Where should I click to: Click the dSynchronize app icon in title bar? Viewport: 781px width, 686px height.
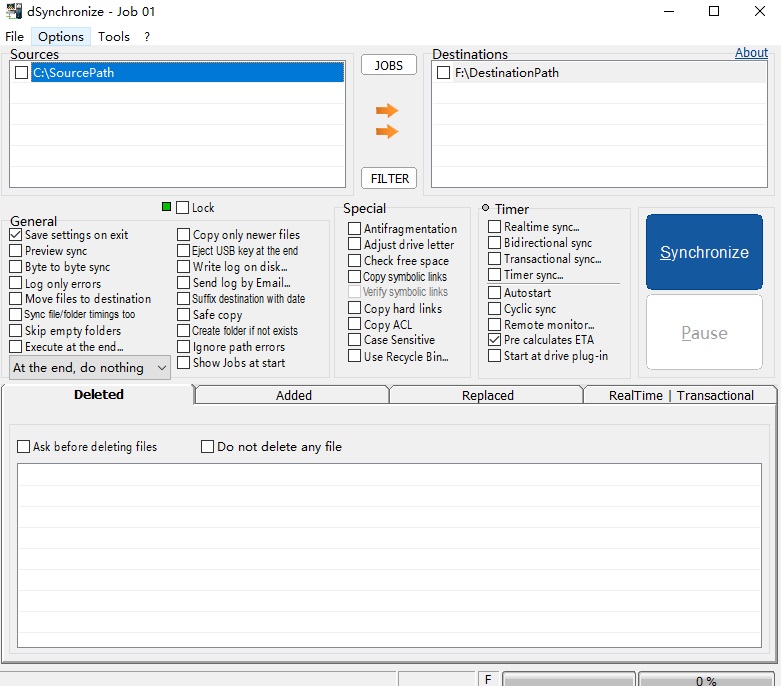point(14,11)
